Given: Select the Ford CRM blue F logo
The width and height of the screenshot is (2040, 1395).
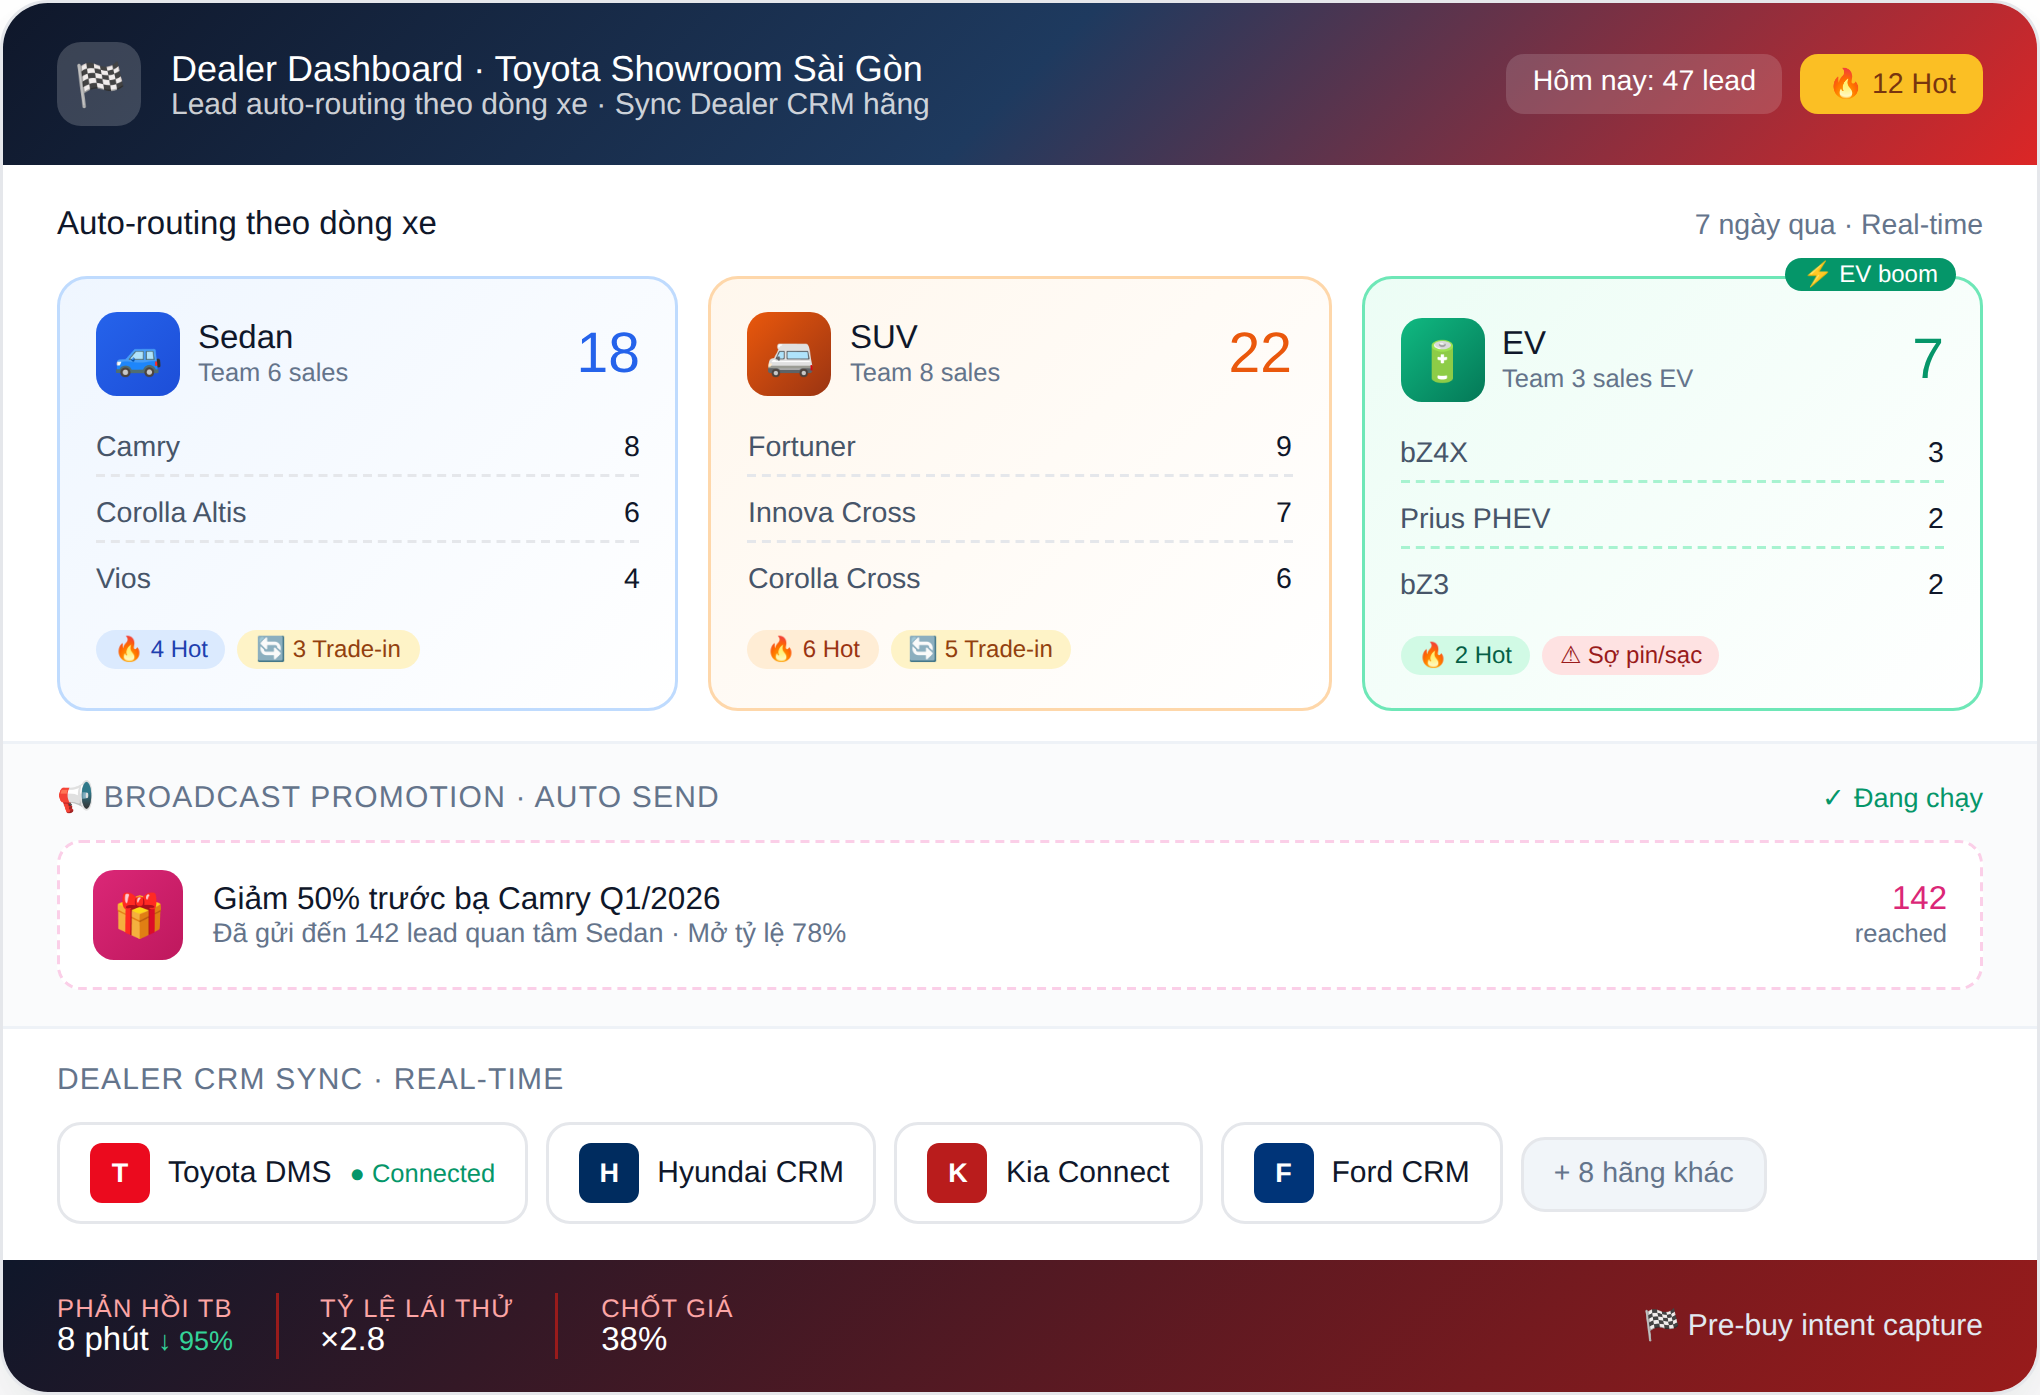Looking at the screenshot, I should coord(1284,1173).
